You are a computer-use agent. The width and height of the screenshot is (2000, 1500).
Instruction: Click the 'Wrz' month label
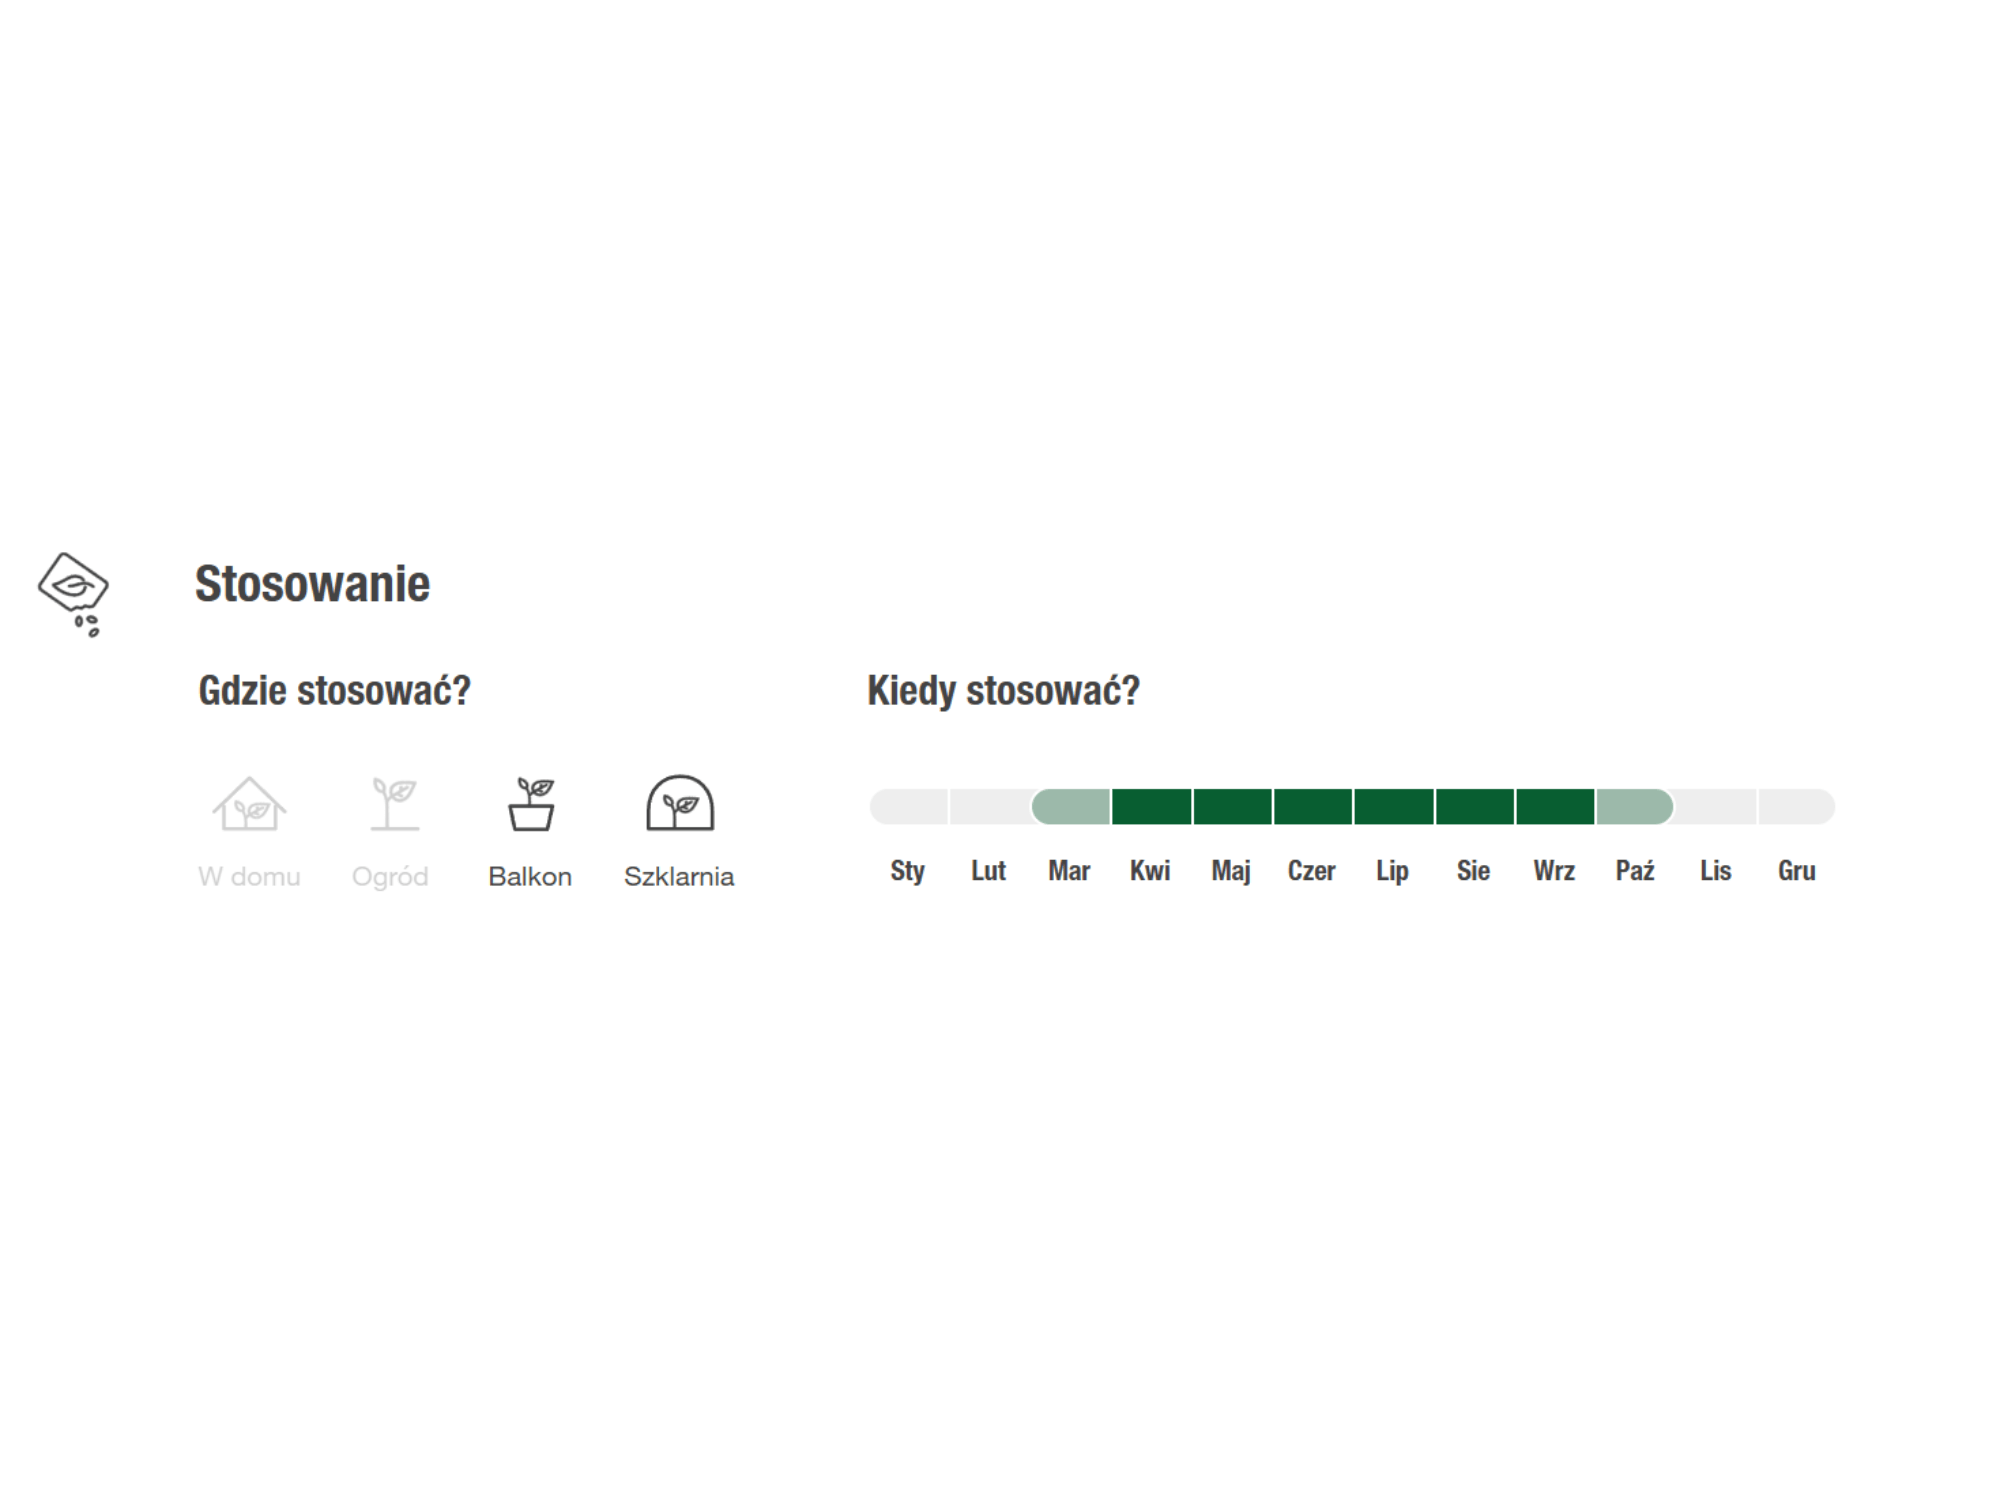pos(1554,871)
